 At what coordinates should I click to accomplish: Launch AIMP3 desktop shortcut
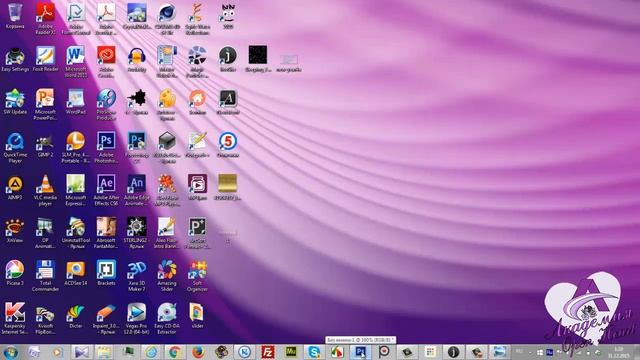[x=15, y=188]
